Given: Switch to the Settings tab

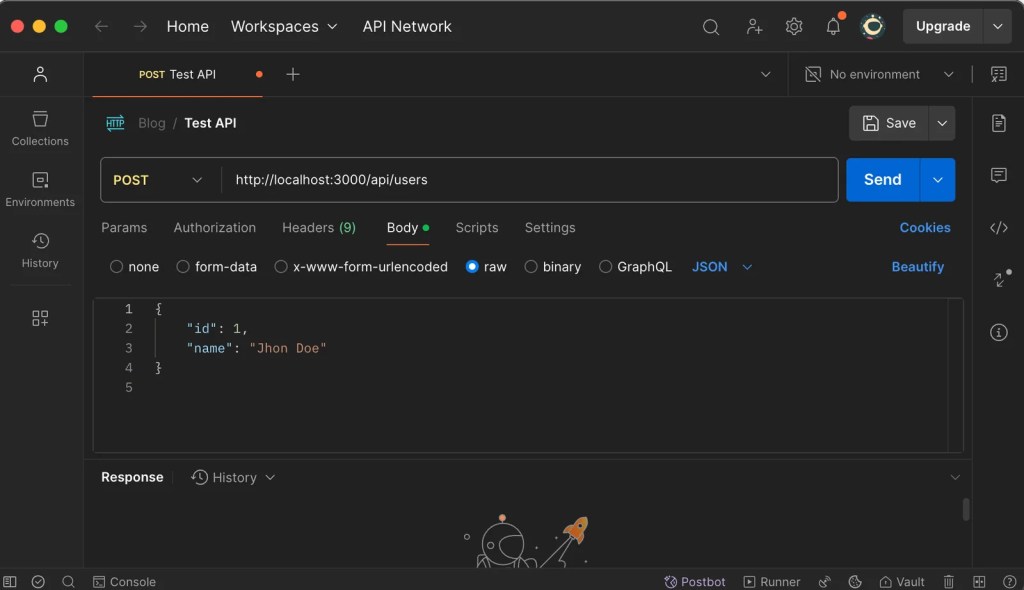Looking at the screenshot, I should (550, 227).
